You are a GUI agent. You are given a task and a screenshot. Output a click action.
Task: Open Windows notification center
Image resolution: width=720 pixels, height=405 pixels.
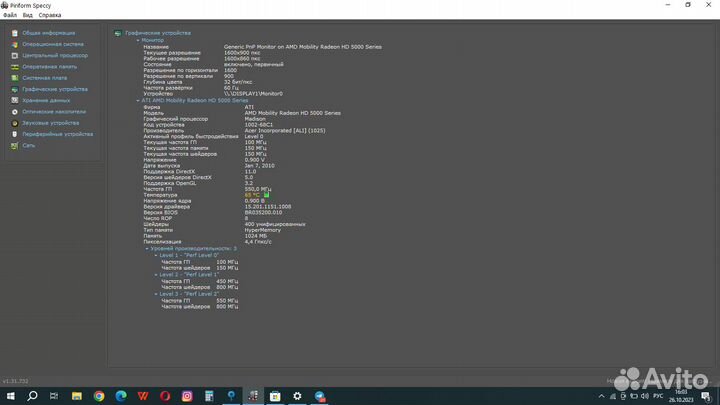(x=706, y=396)
